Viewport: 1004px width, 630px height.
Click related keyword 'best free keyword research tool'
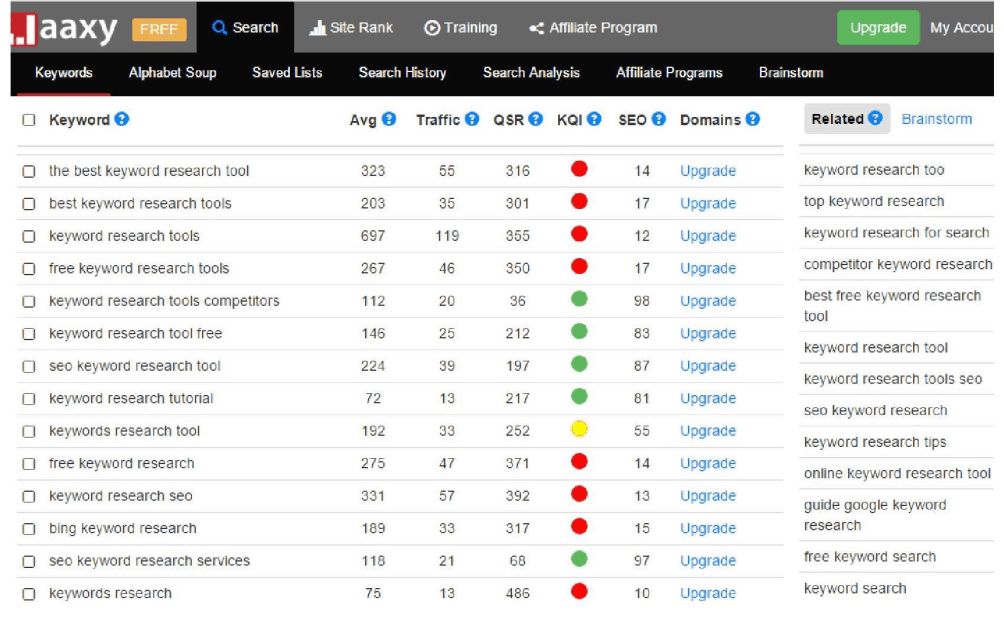892,306
